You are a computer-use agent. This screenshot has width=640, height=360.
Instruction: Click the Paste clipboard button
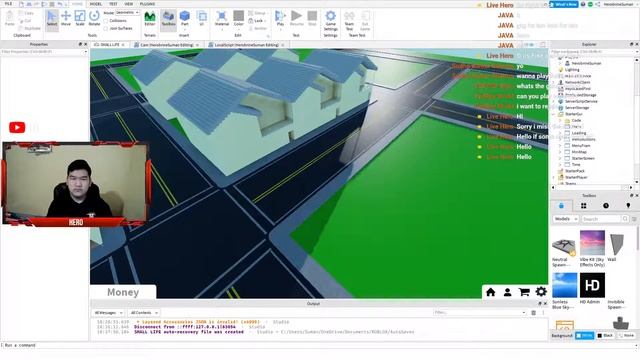pyautogui.click(x=10, y=19)
